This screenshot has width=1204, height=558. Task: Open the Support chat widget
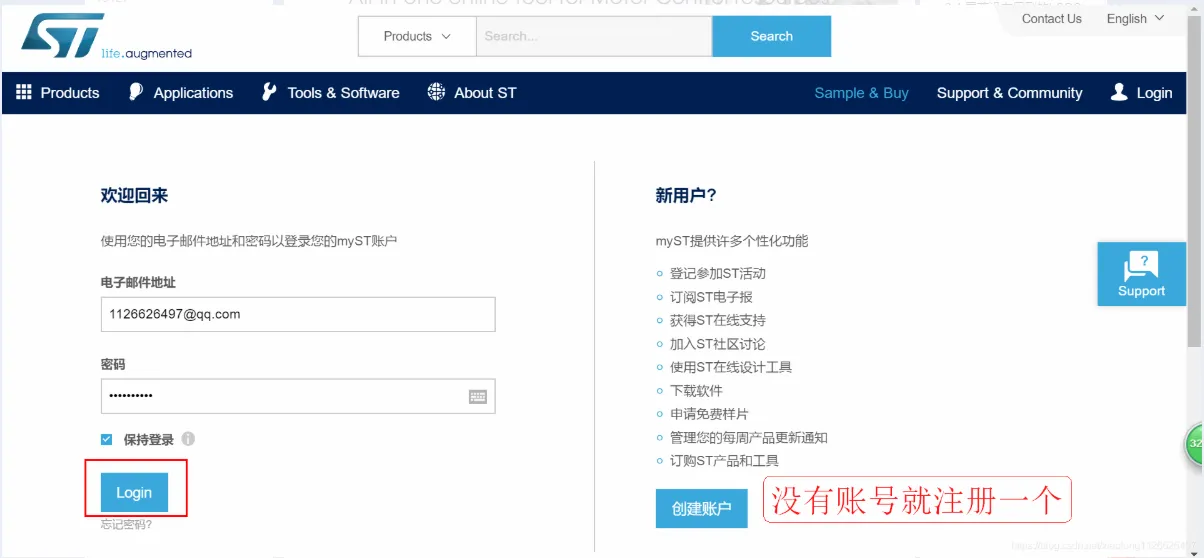[x=1141, y=274]
